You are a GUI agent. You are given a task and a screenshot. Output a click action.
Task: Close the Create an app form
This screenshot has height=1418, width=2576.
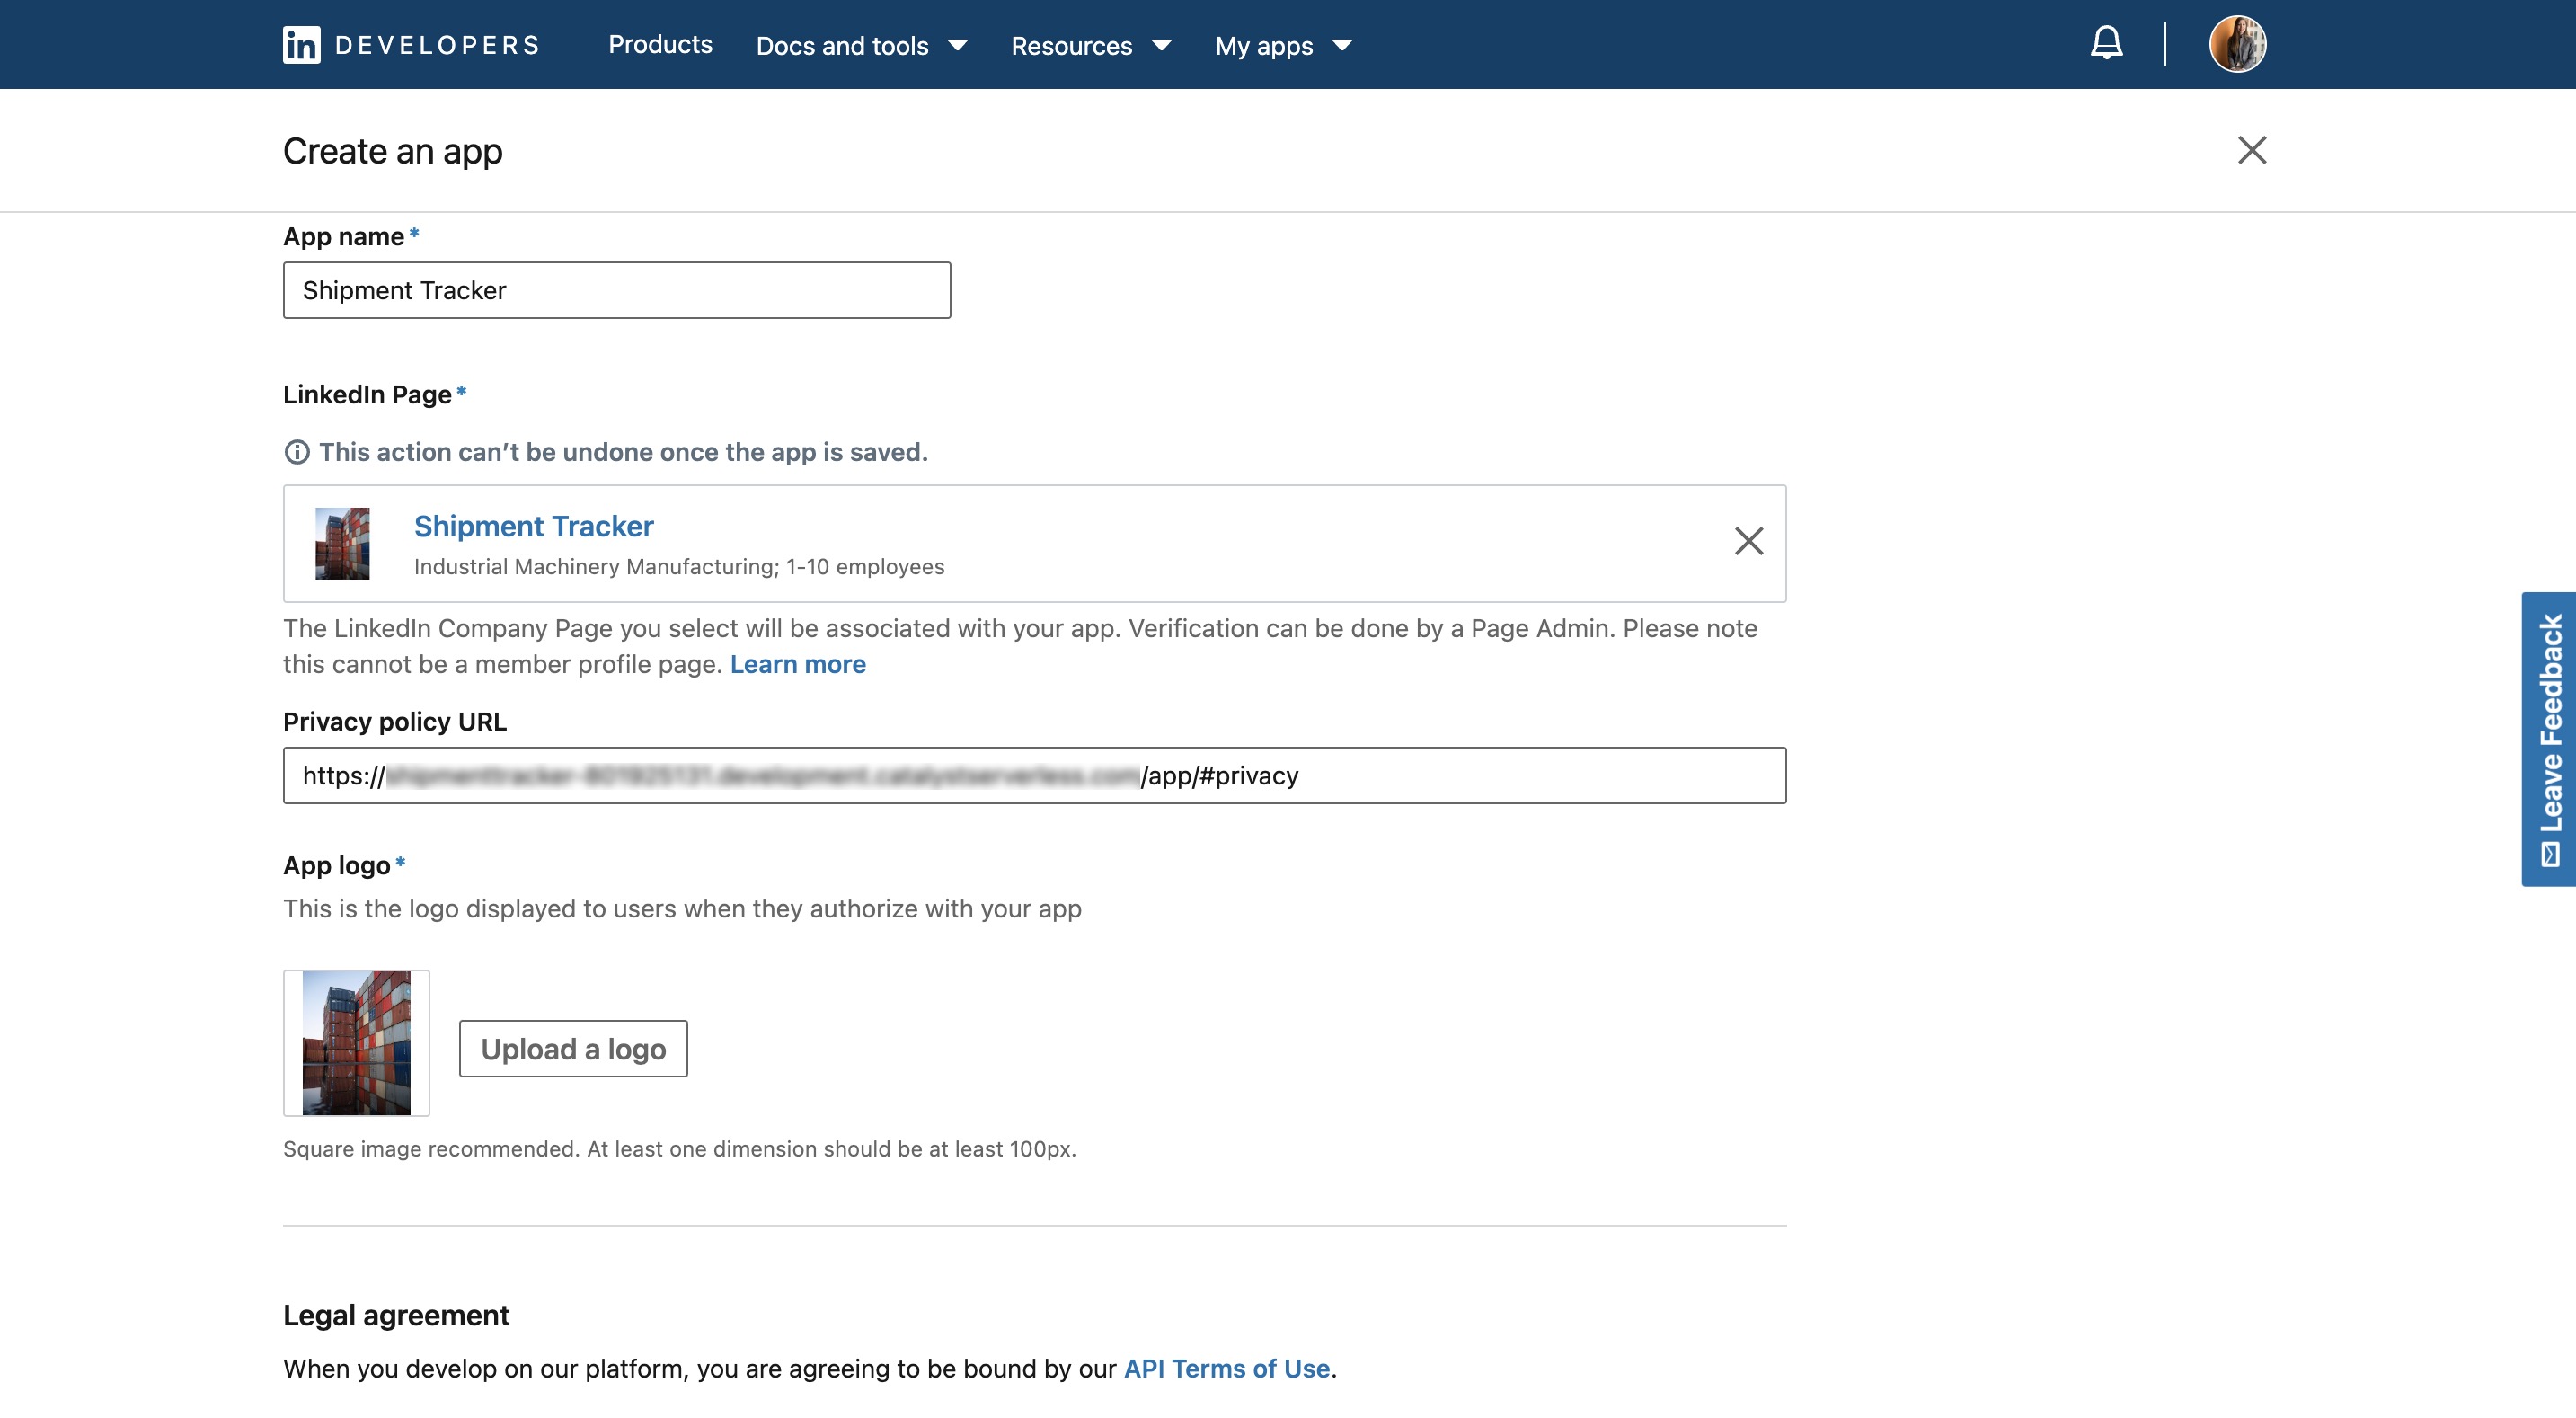point(2253,152)
